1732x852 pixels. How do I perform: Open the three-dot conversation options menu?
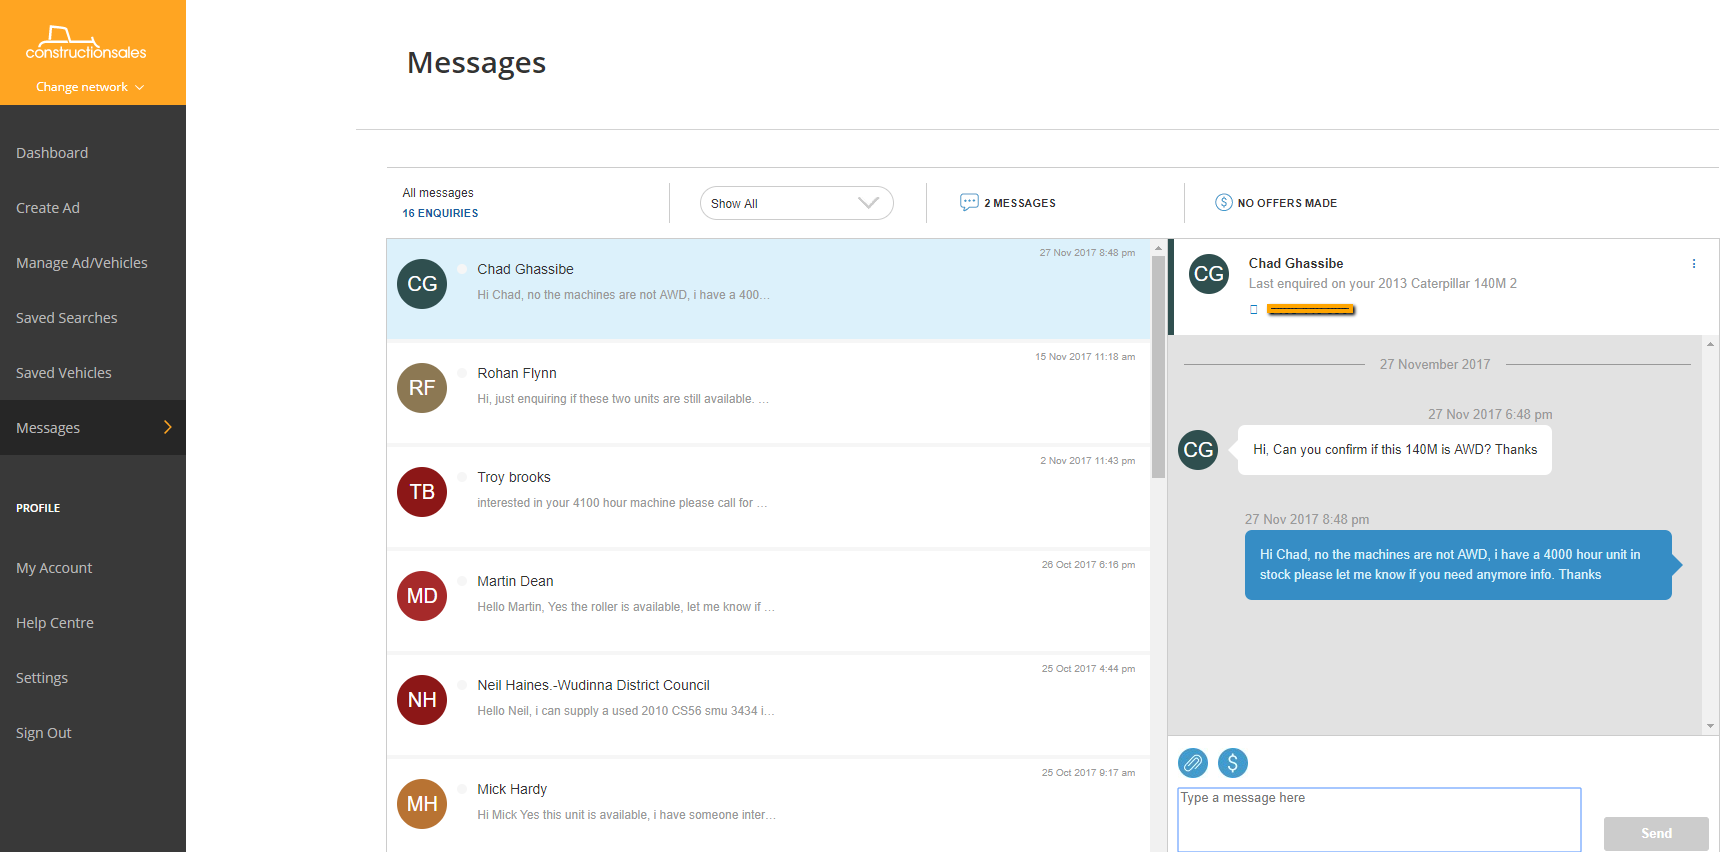click(x=1693, y=264)
